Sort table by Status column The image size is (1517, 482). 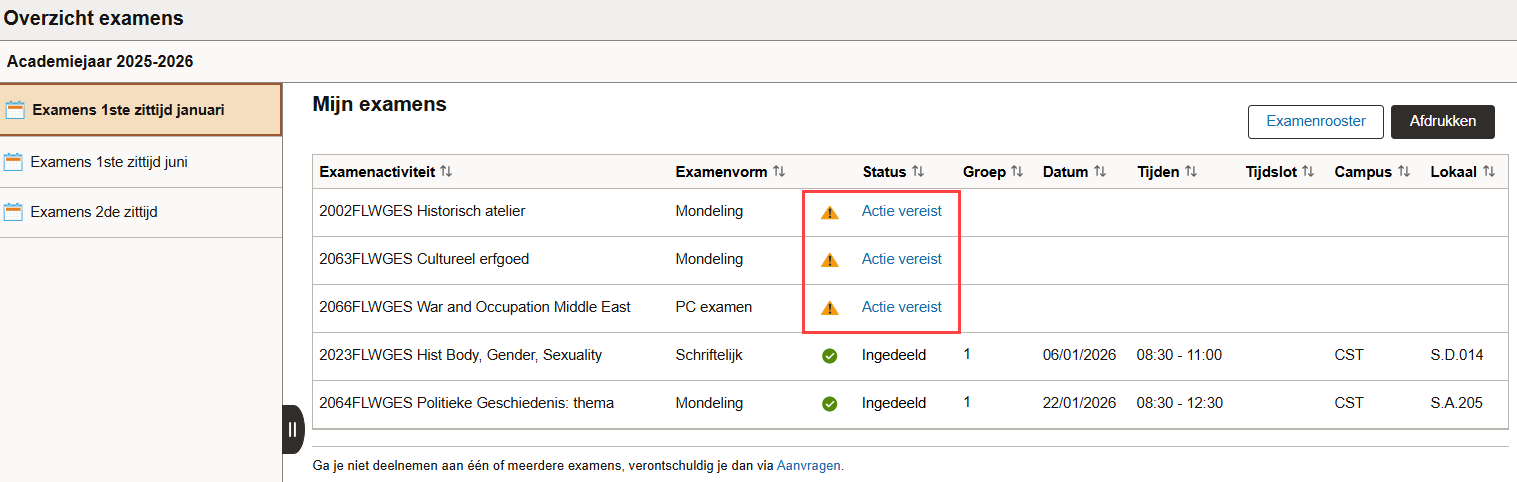coord(918,172)
